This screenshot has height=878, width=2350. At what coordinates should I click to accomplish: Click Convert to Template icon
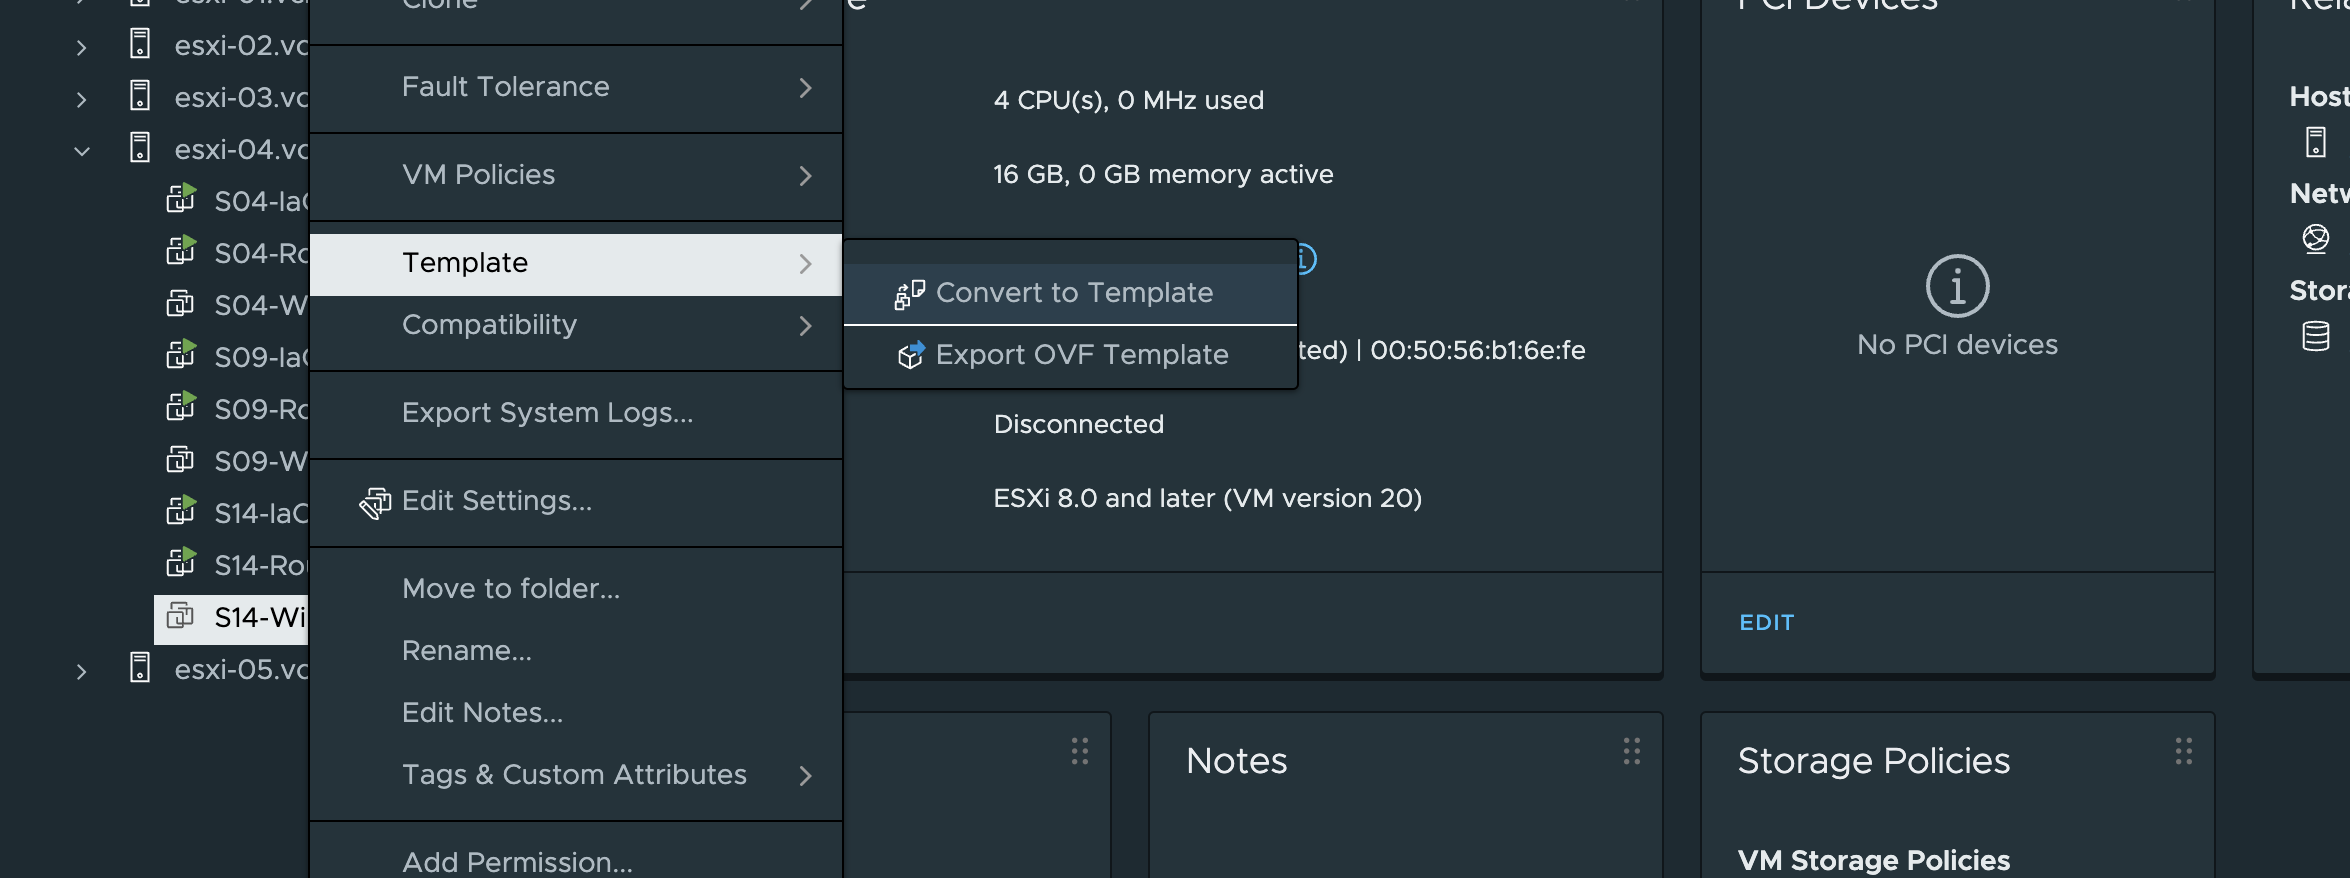(909, 294)
